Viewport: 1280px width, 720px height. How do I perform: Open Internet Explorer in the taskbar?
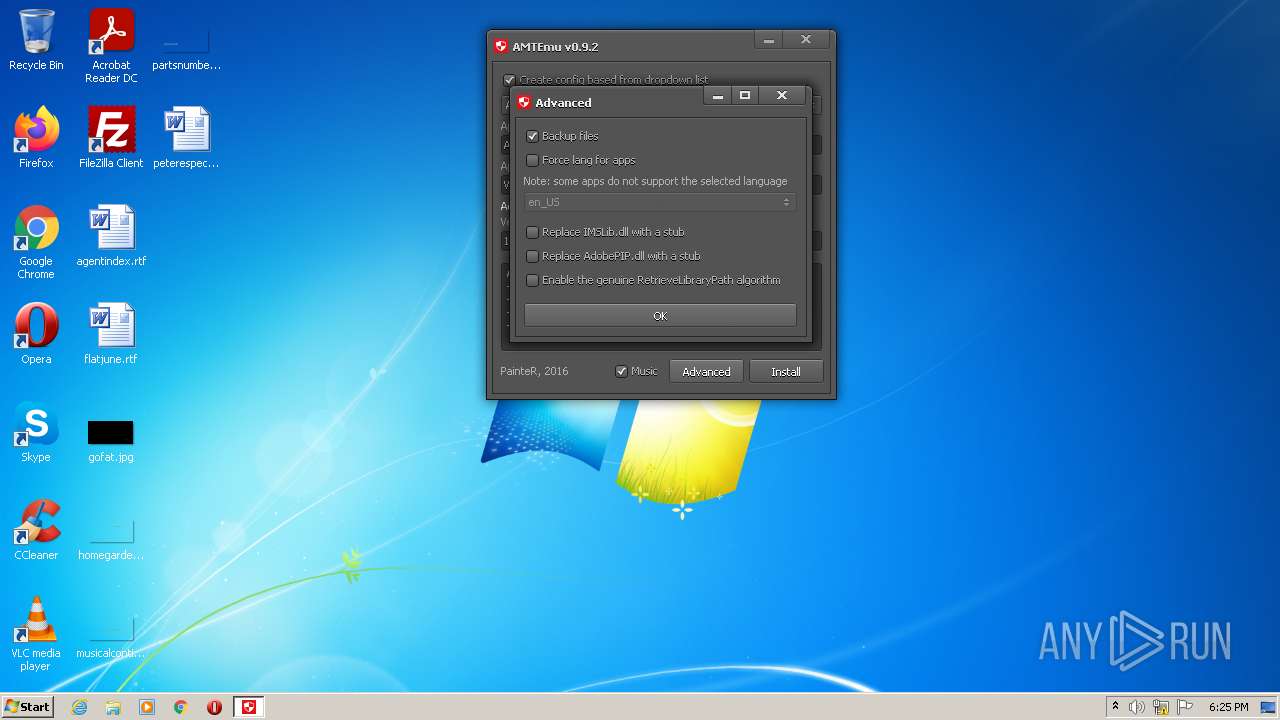tap(79, 707)
